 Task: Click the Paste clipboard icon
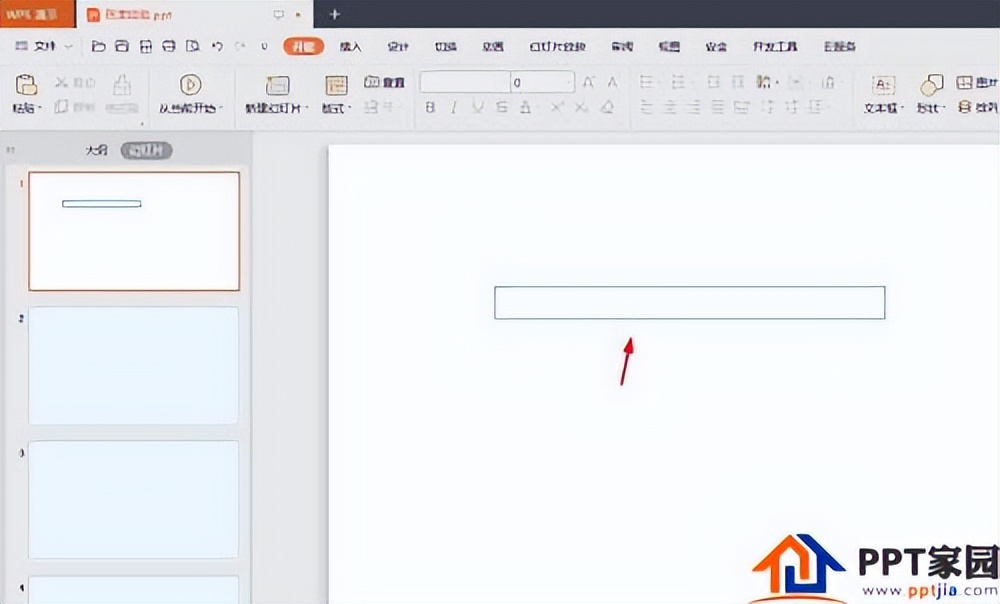[x=26, y=84]
